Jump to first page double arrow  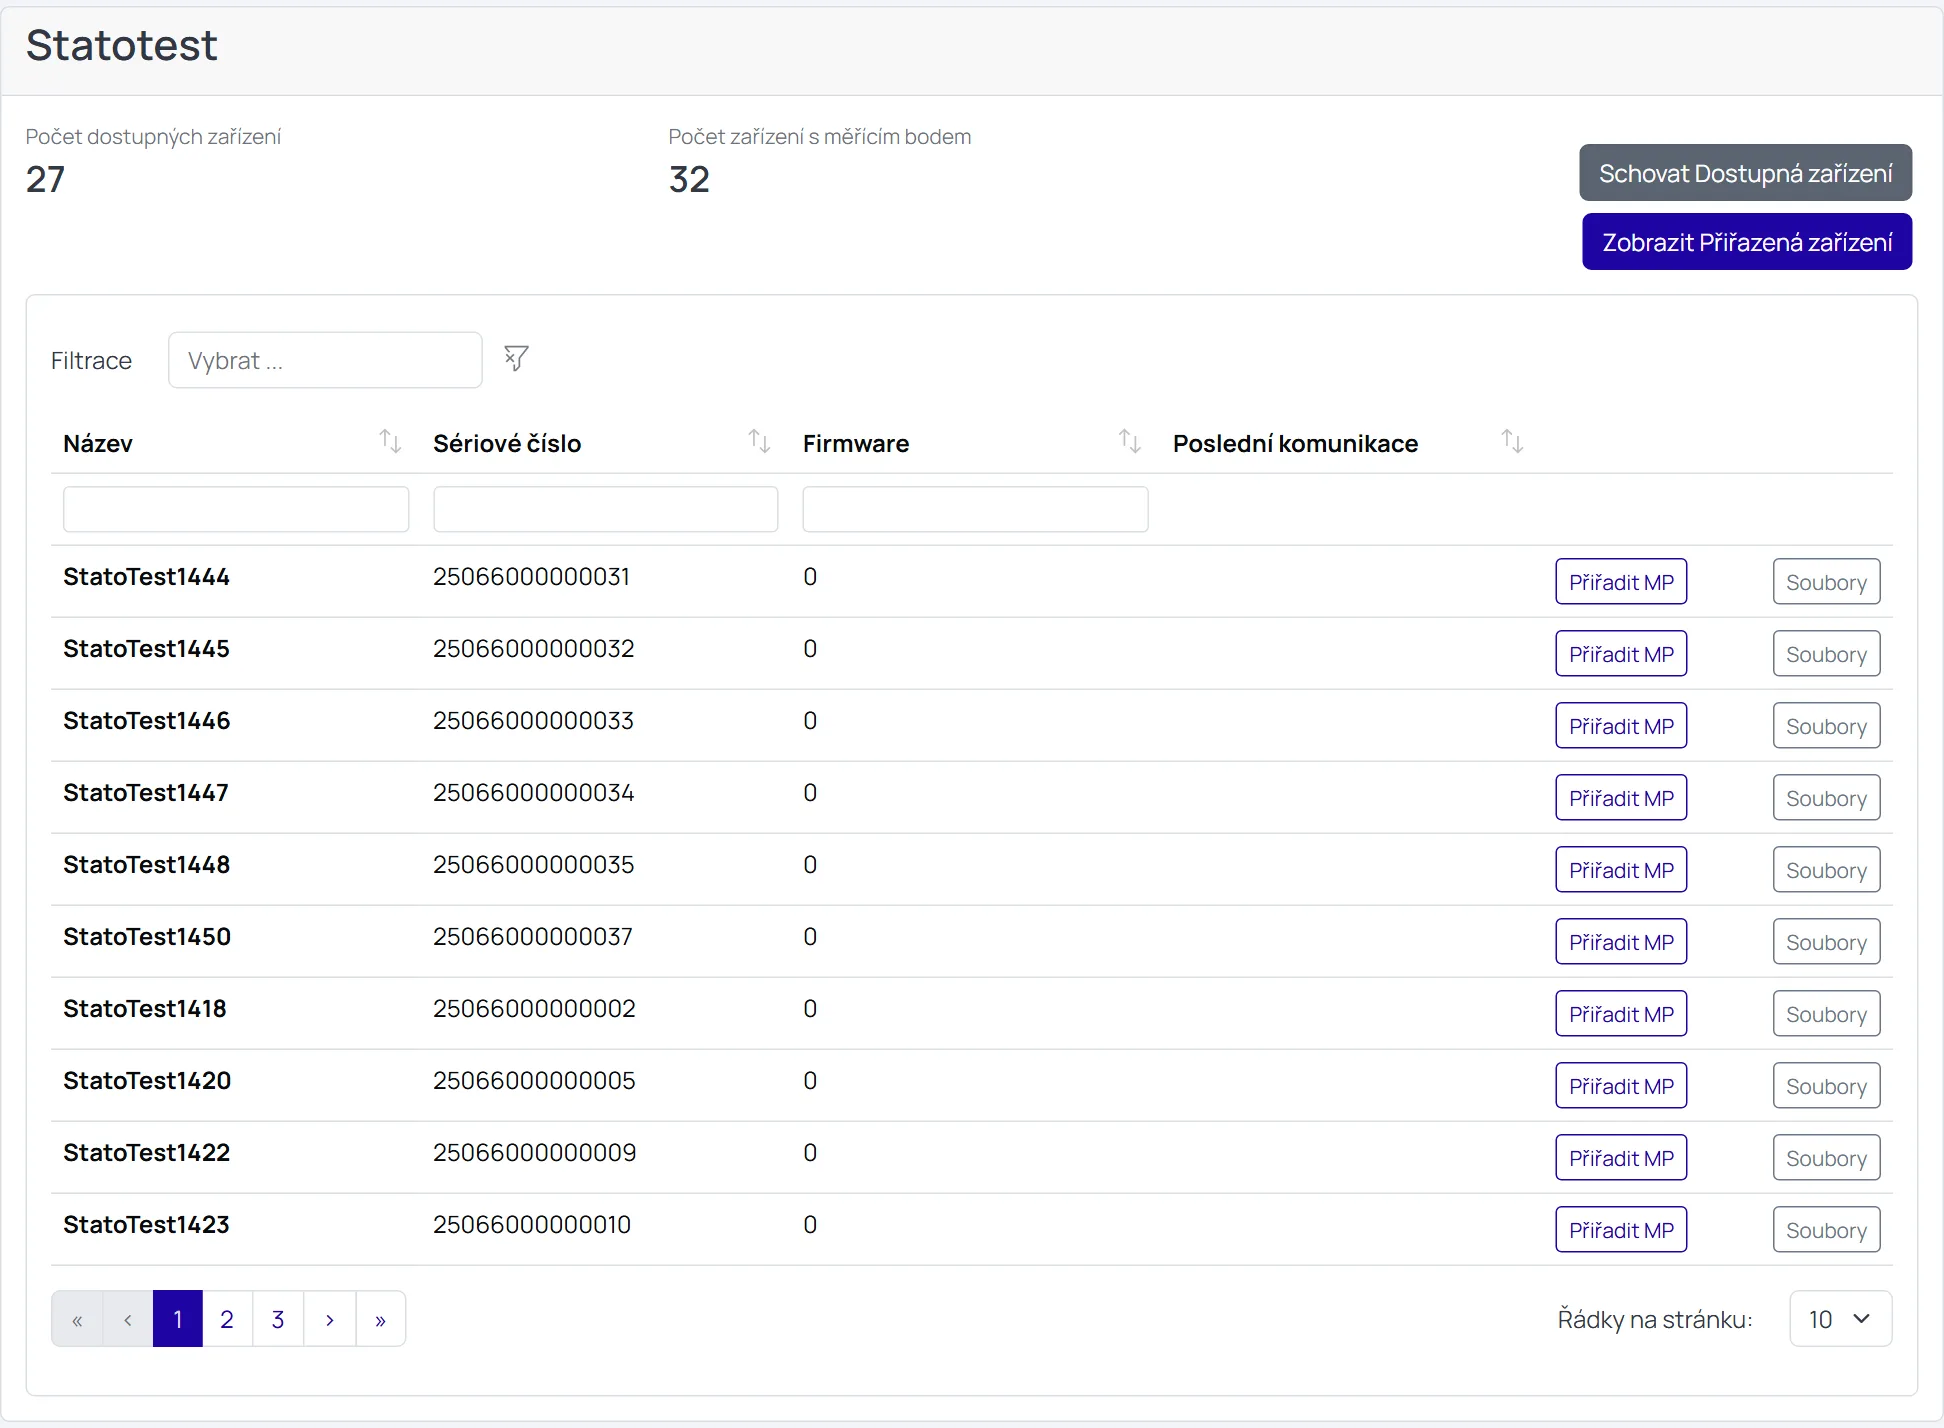77,1319
